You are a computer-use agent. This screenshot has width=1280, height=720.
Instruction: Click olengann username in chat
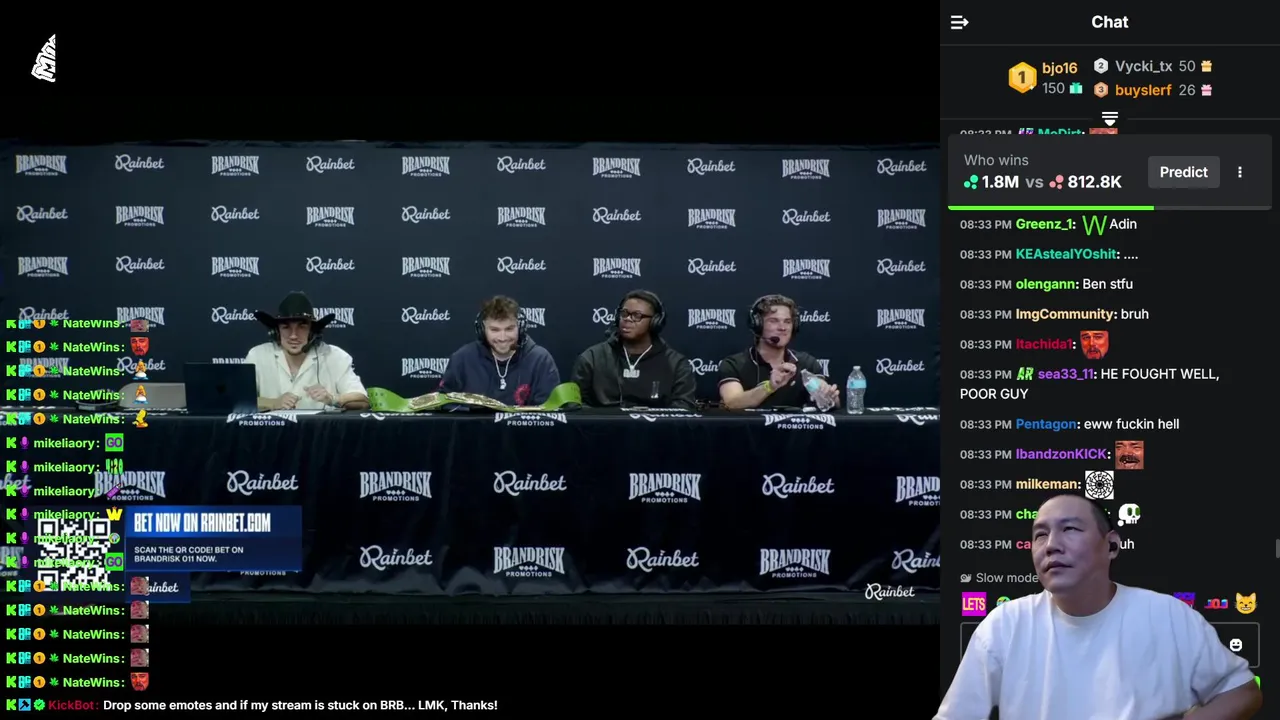pyautogui.click(x=1046, y=284)
